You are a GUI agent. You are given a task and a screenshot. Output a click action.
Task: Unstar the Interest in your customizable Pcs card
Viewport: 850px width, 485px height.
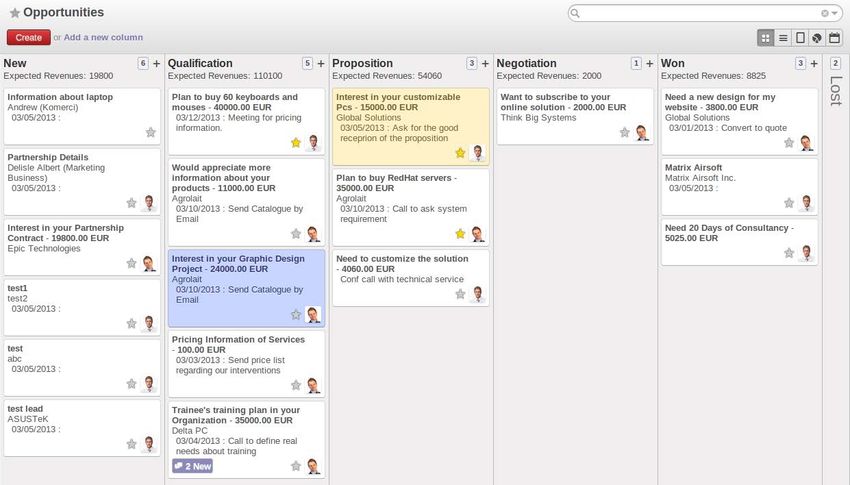click(x=460, y=153)
